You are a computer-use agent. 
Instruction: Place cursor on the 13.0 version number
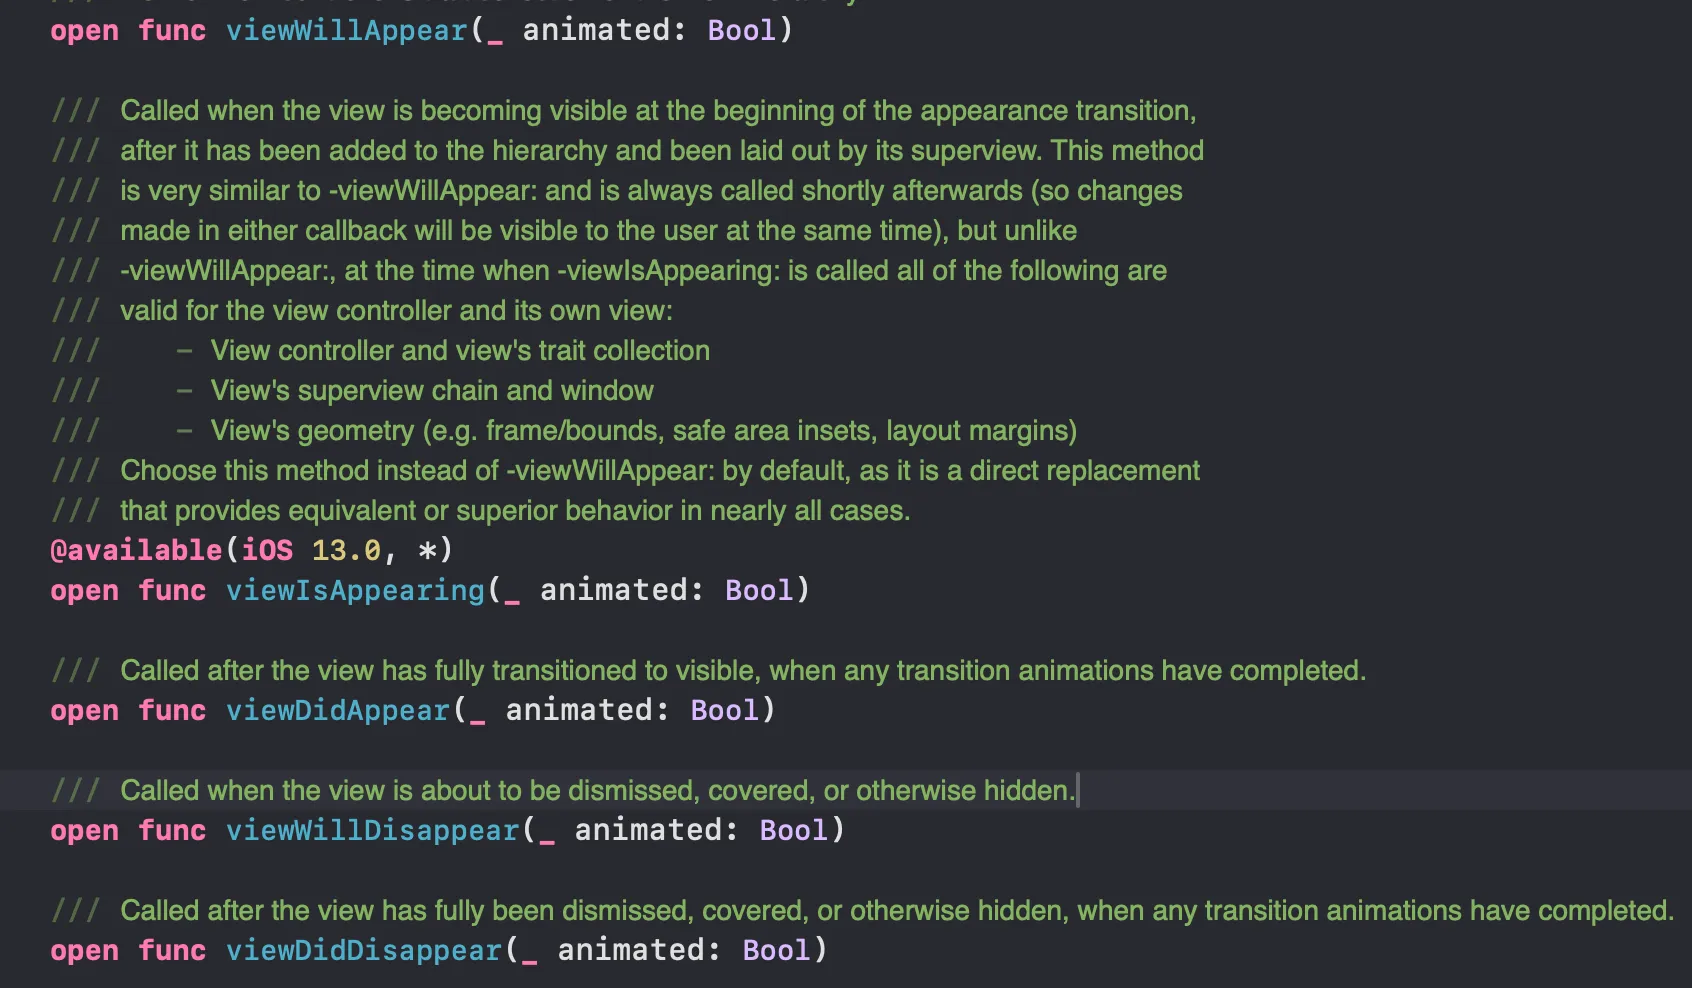click(x=346, y=550)
